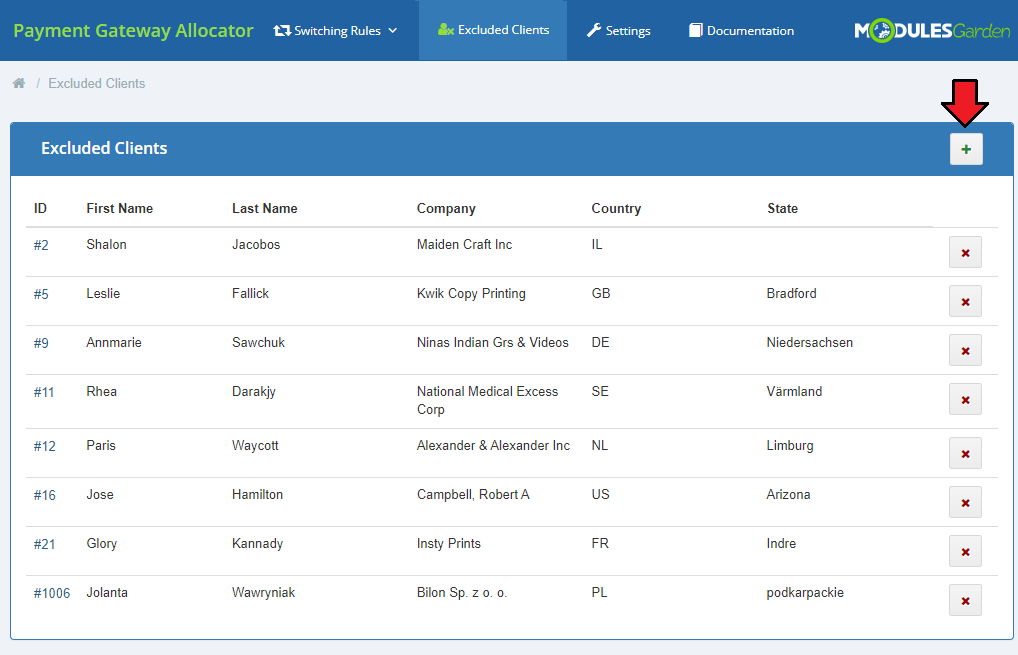Viewport: 1018px width, 655px height.
Task: Go to home via breadcrumb house icon
Action: coord(19,83)
